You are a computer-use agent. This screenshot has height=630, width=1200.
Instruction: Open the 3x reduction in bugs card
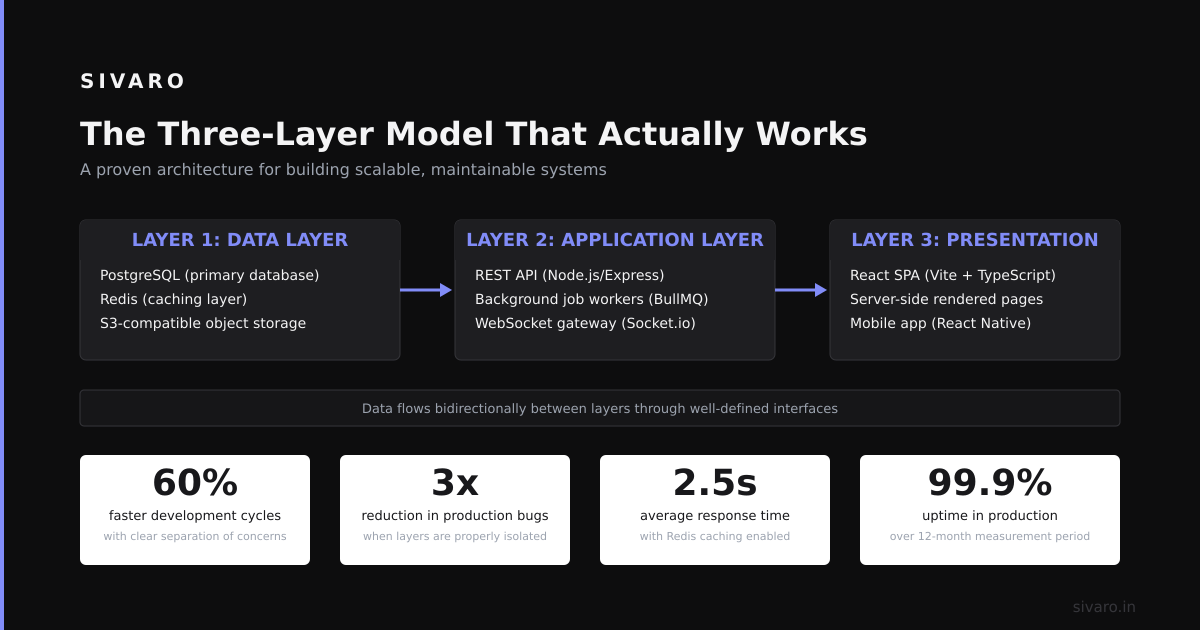455,510
